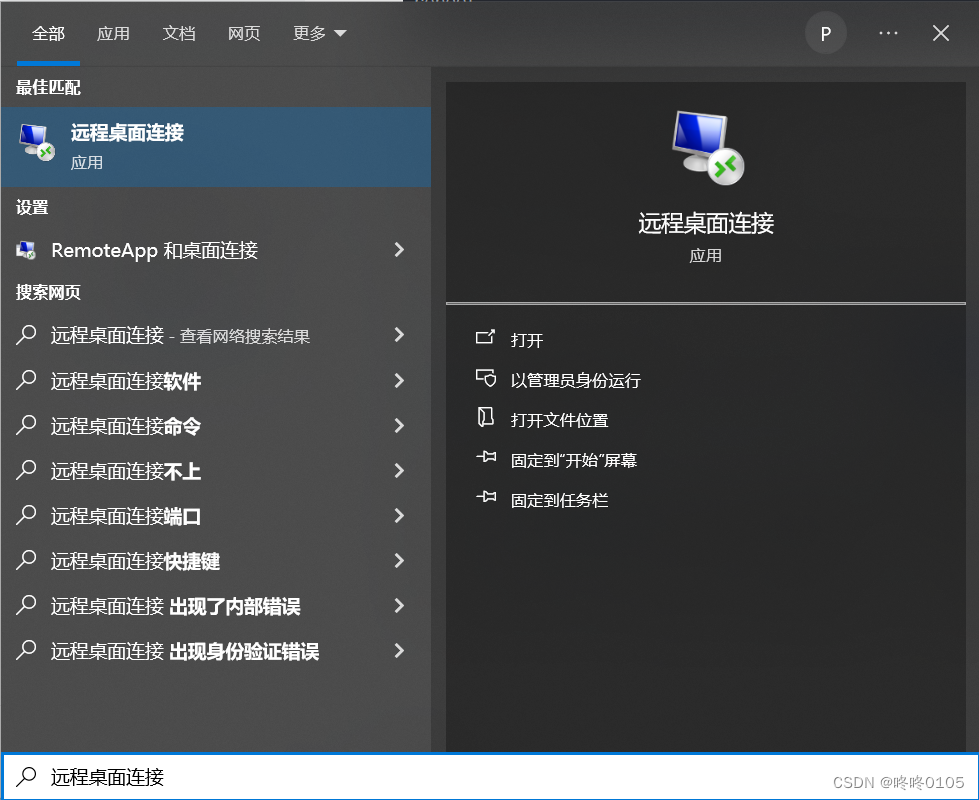Screen dimensions: 979x800
Task: Click magnifier icon beside 出现了内部错误 suggestion
Action: pos(26,605)
